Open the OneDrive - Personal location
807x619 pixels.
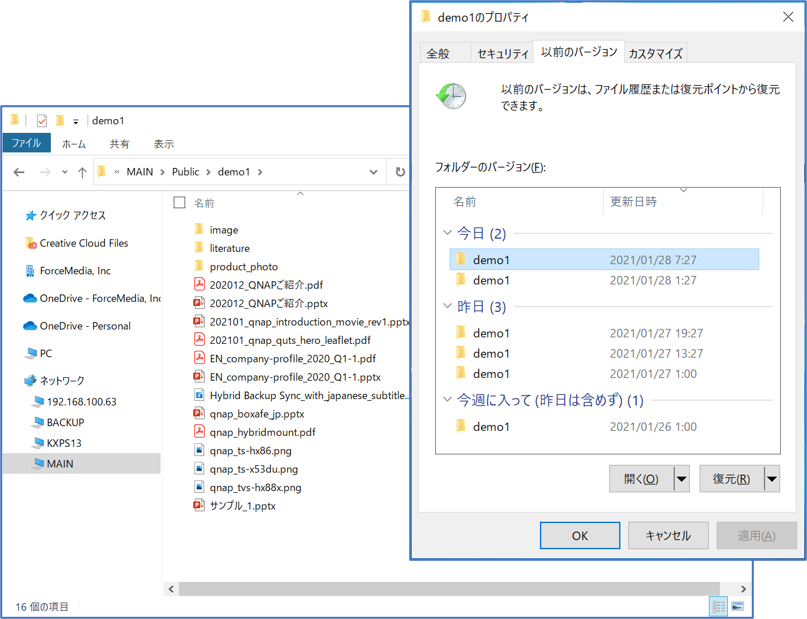[x=85, y=326]
